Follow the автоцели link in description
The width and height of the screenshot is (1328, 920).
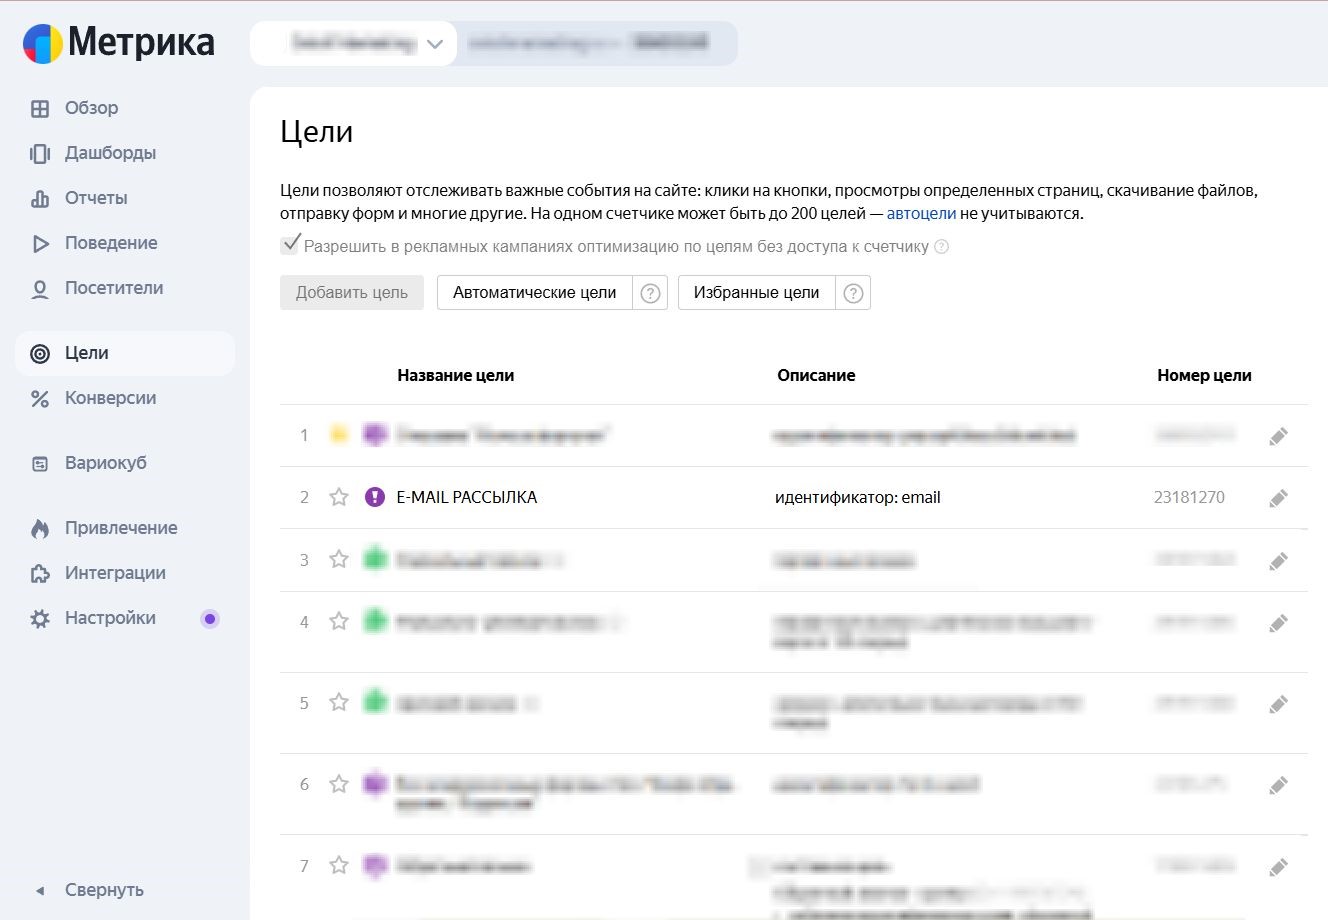pyautogui.click(x=921, y=213)
